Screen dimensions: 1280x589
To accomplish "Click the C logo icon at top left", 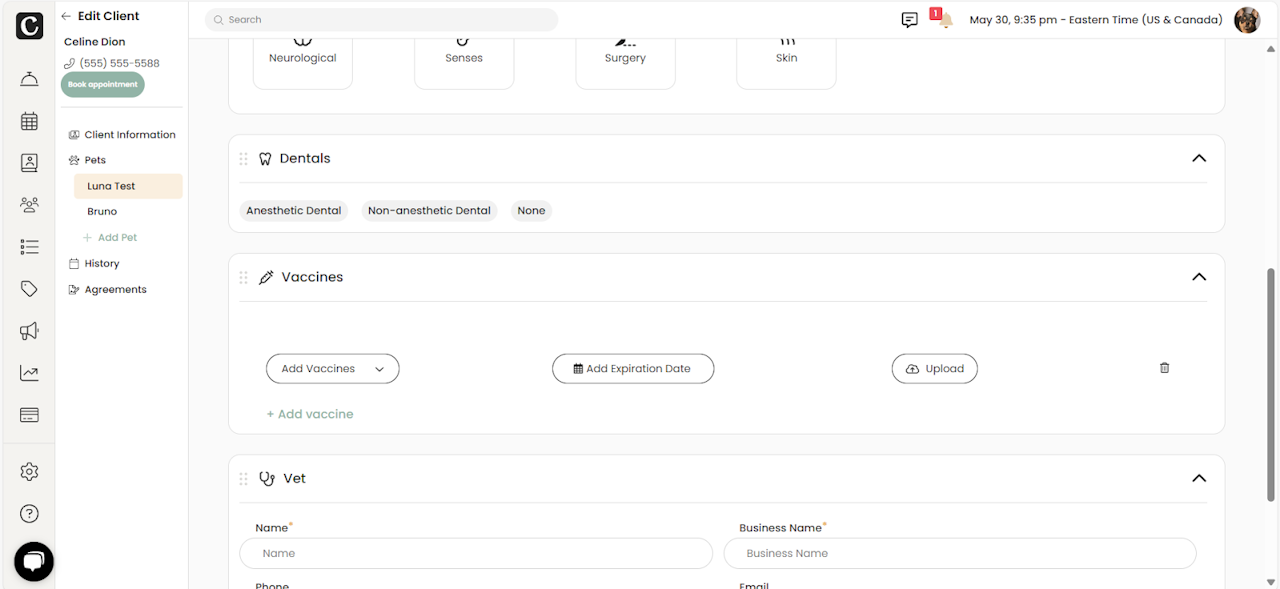I will click(29, 27).
